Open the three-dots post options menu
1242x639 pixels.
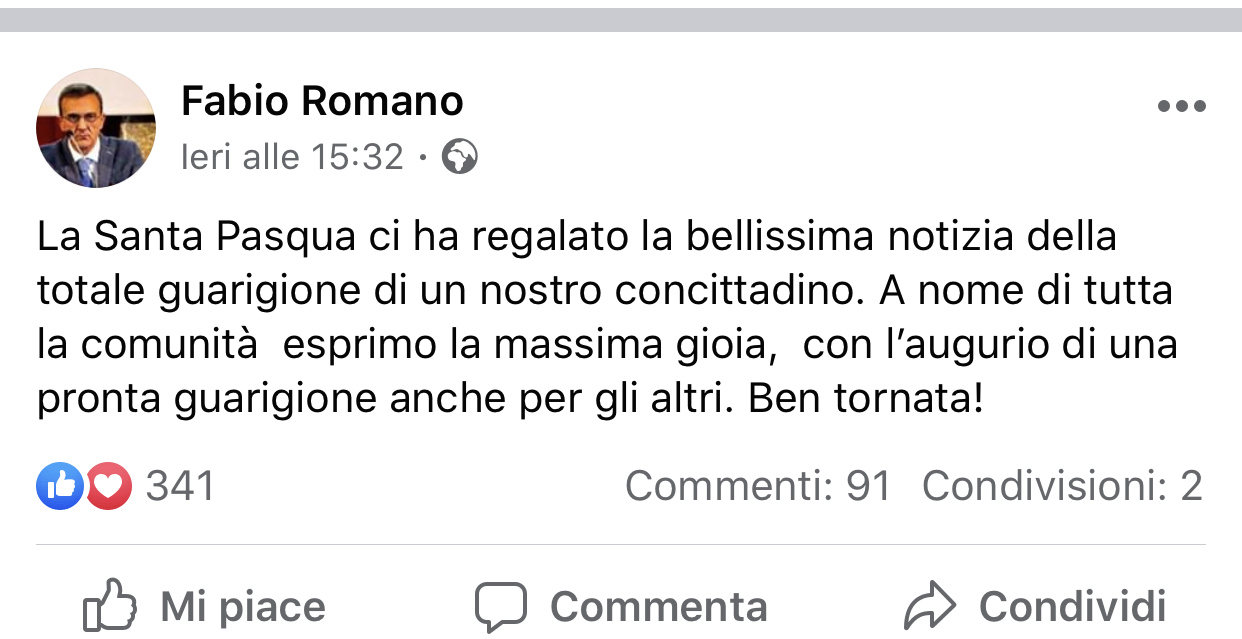click(1181, 107)
